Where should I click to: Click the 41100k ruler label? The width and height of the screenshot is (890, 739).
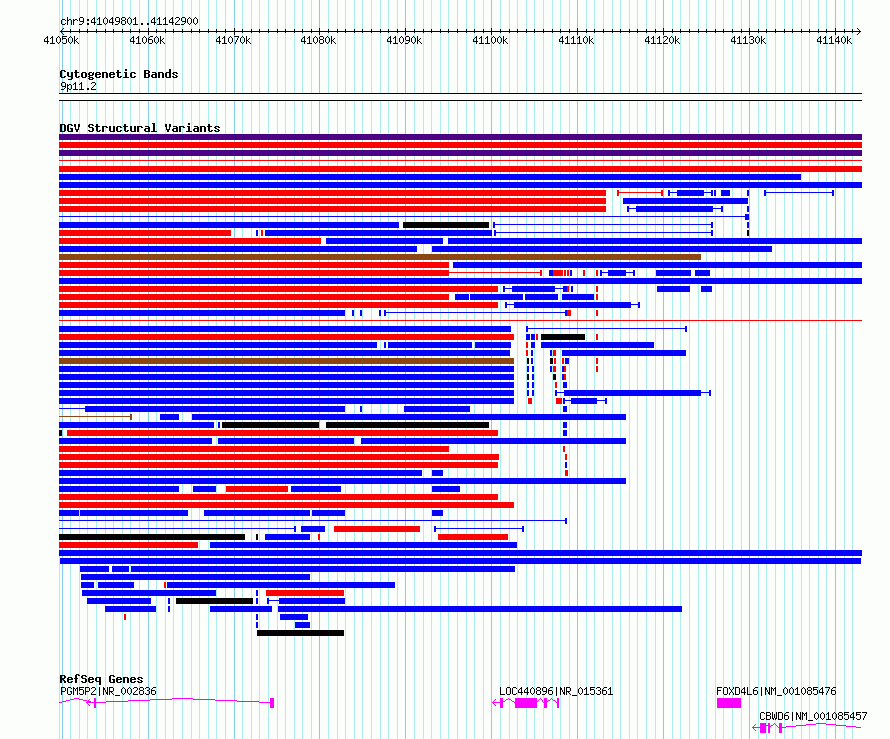490,40
